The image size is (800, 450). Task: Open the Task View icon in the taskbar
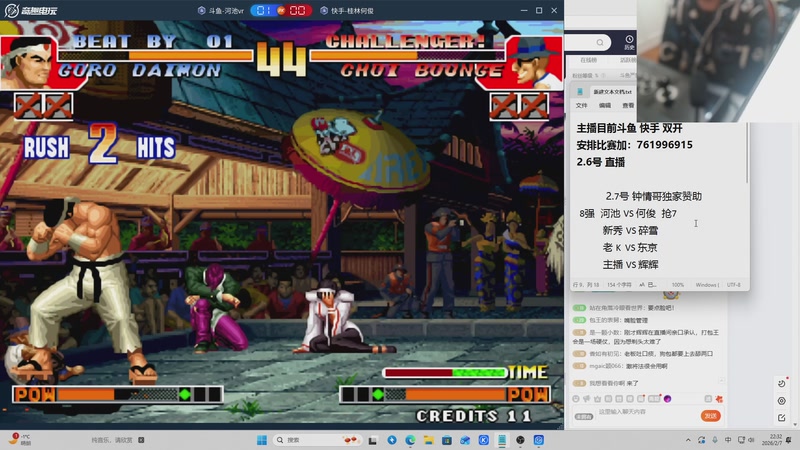coord(373,440)
